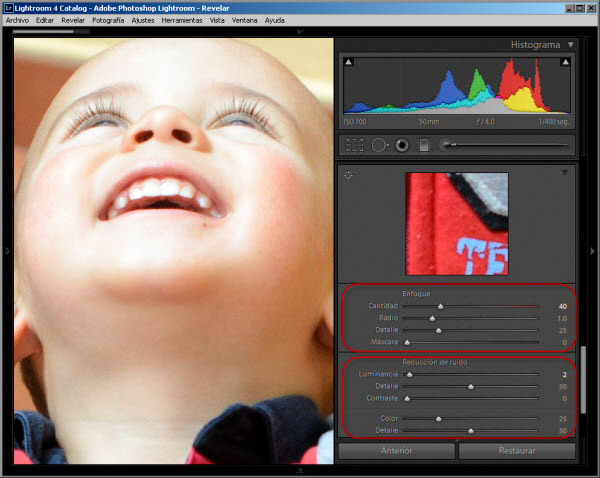600x478 pixels.
Task: Open the Archivo menu
Action: point(17,20)
